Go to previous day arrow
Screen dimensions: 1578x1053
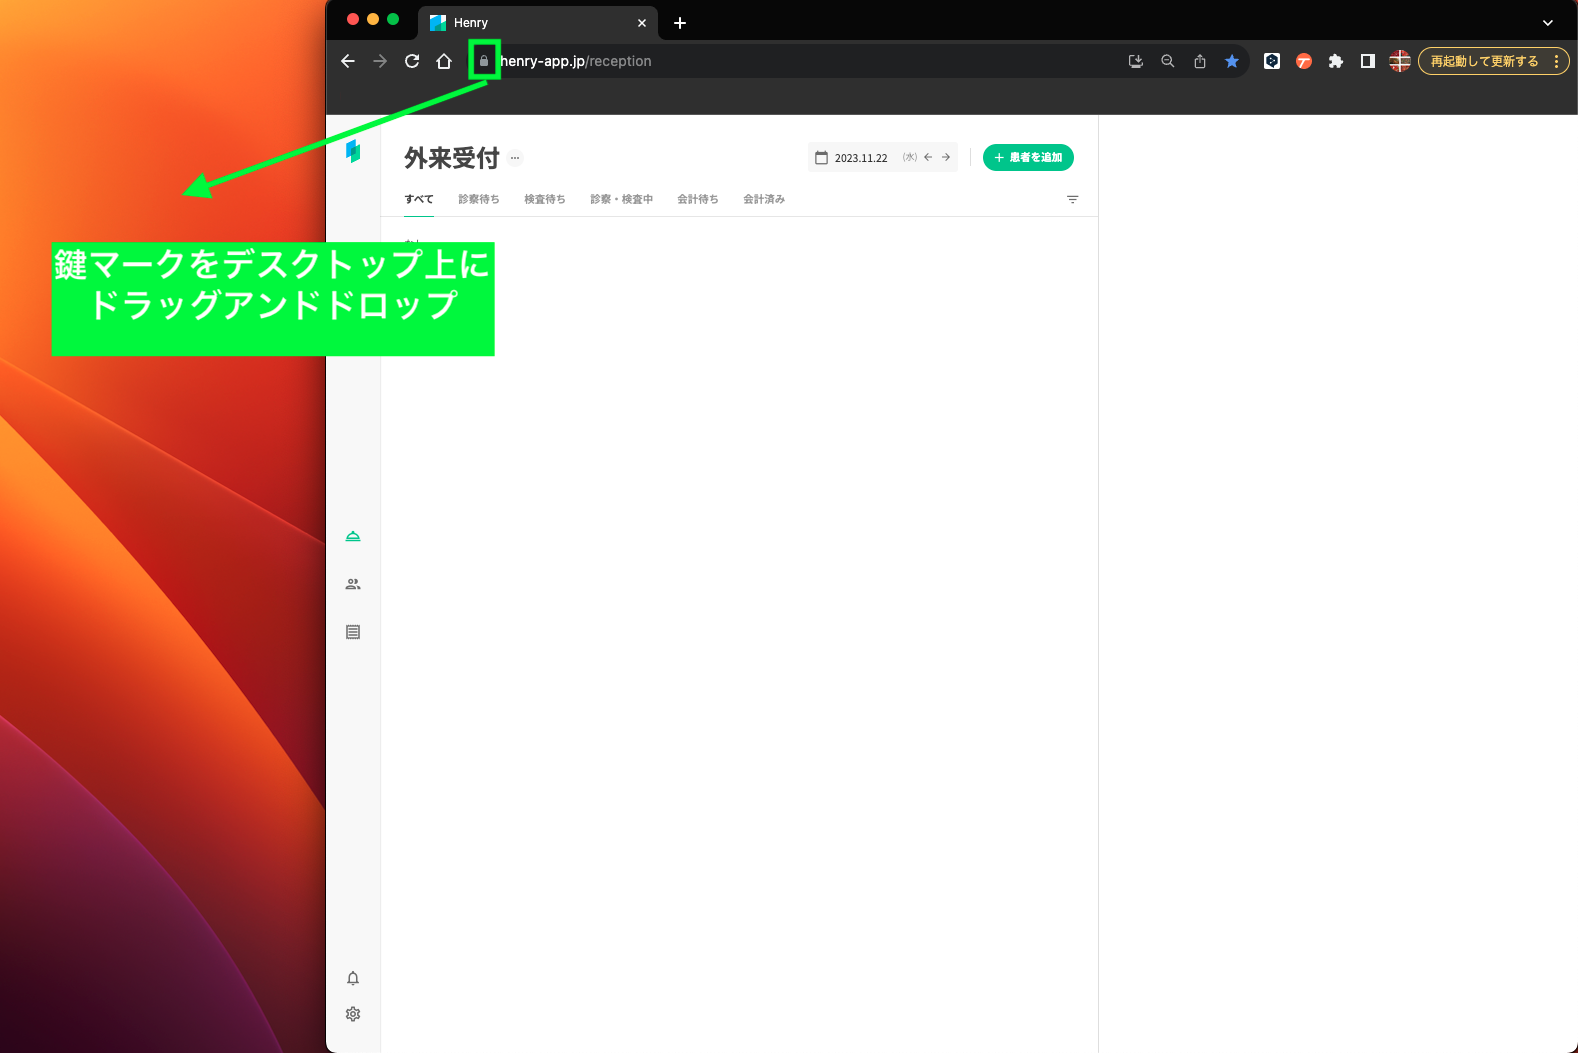[x=928, y=157]
